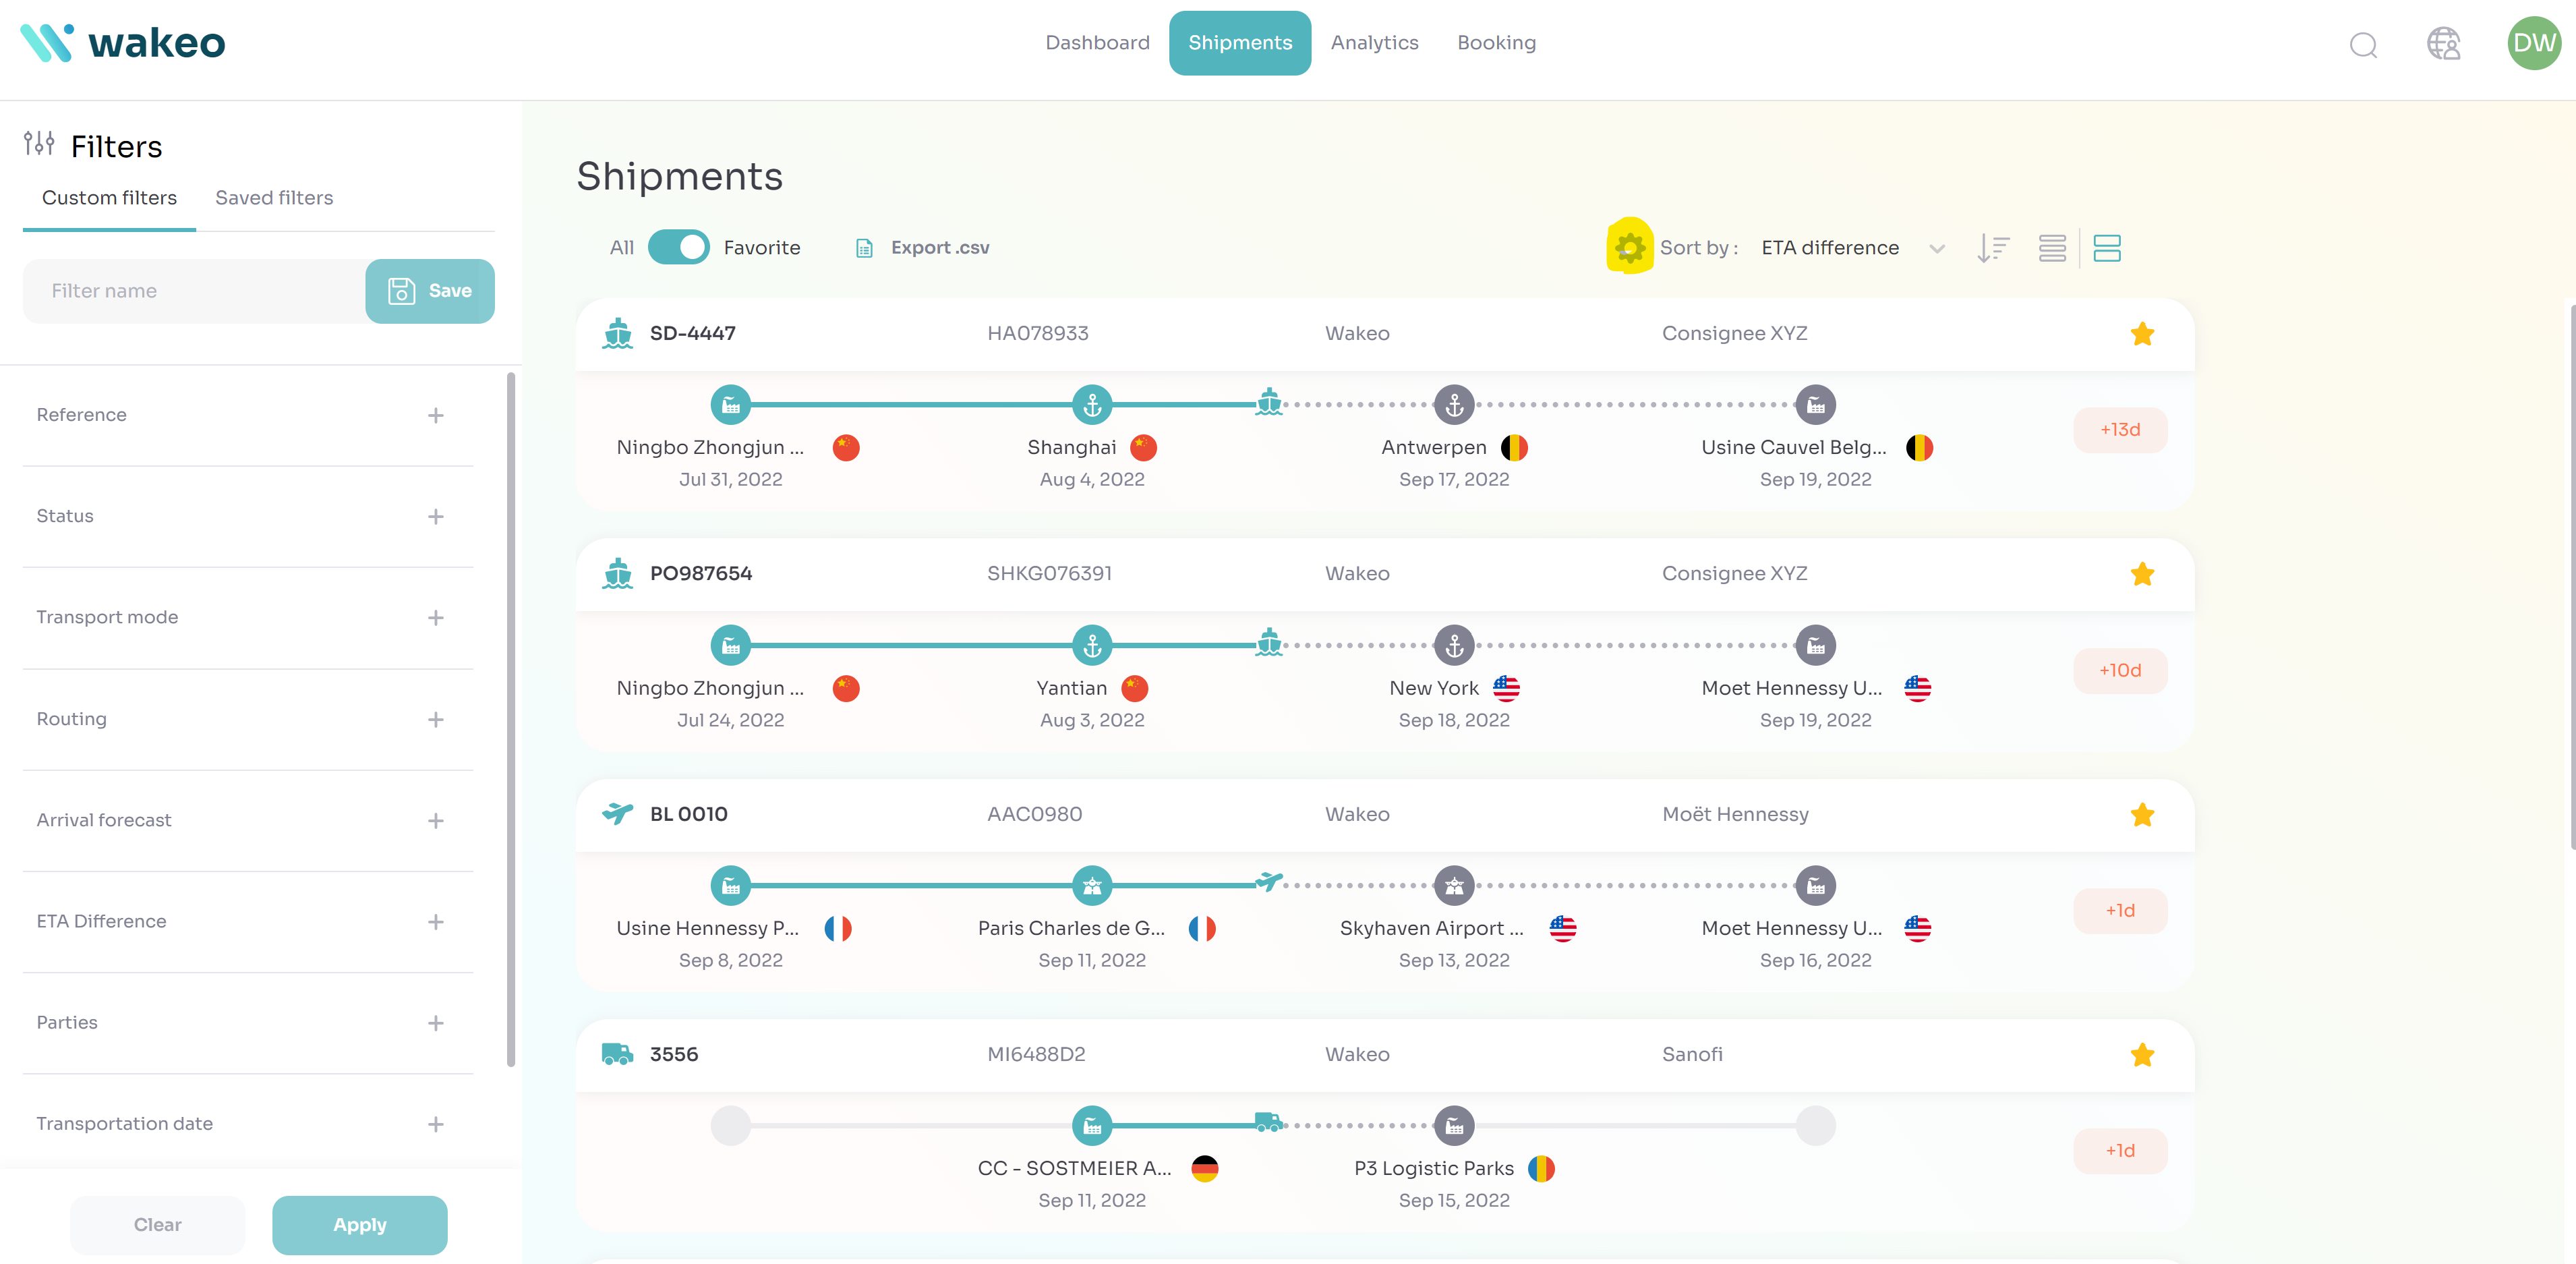
Task: Expand the Arrival forecast filter
Action: pos(435,821)
